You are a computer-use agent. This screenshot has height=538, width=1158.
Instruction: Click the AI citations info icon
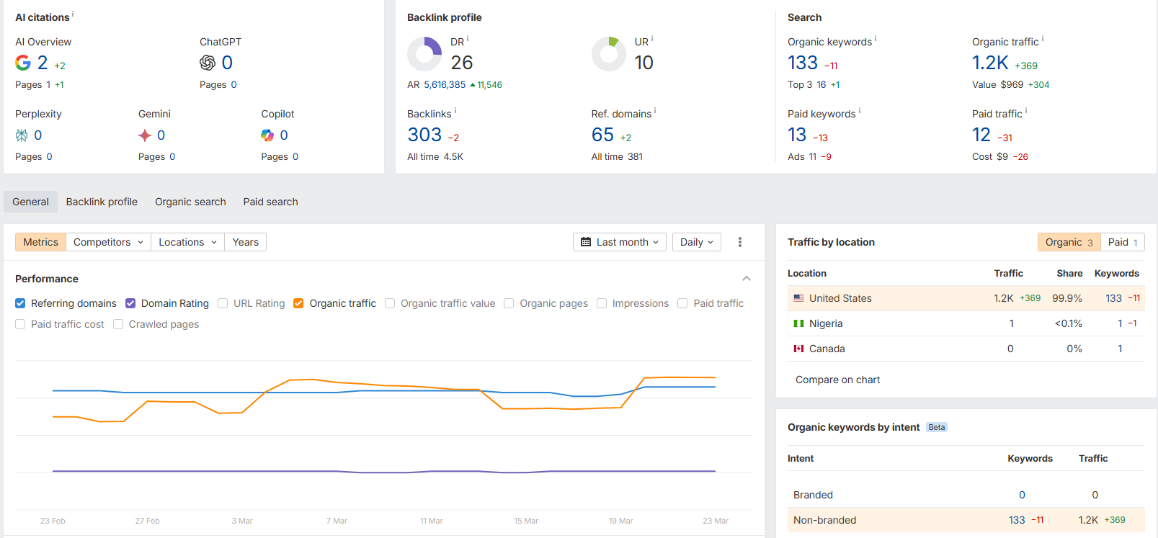point(74,15)
